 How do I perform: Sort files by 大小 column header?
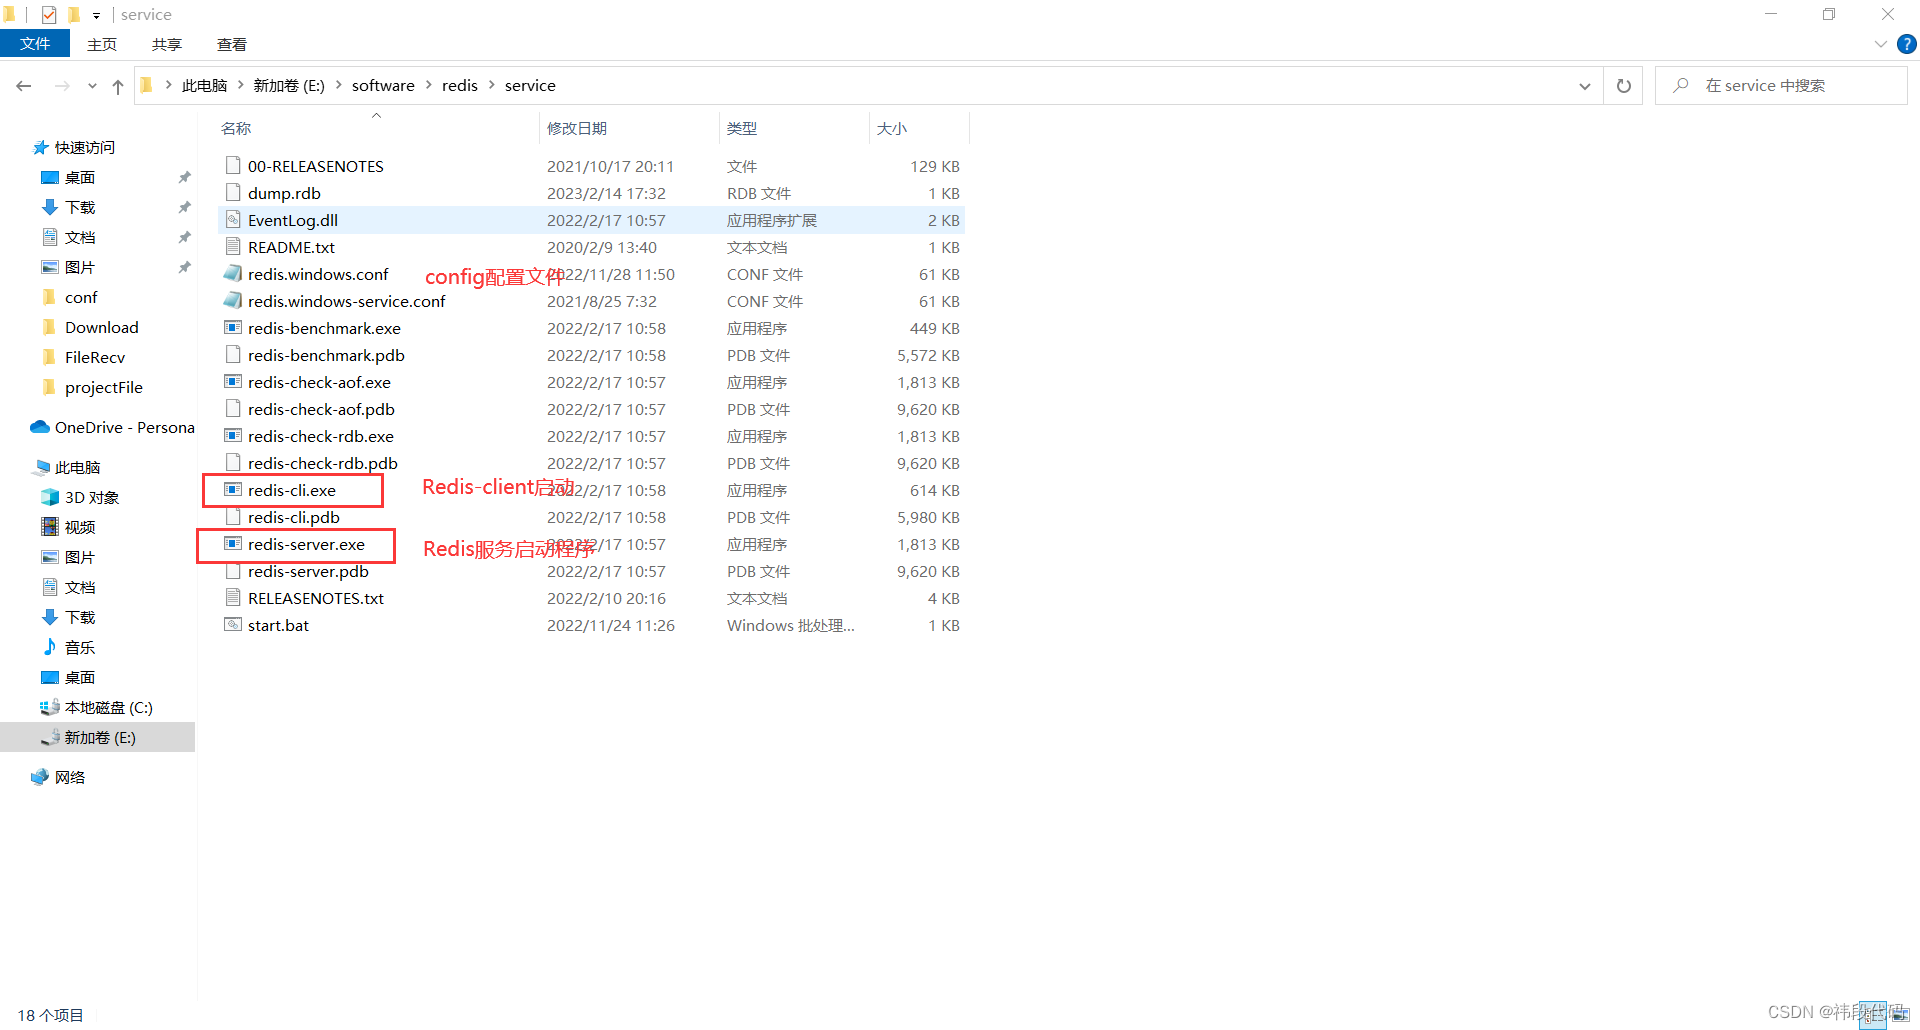pos(892,128)
